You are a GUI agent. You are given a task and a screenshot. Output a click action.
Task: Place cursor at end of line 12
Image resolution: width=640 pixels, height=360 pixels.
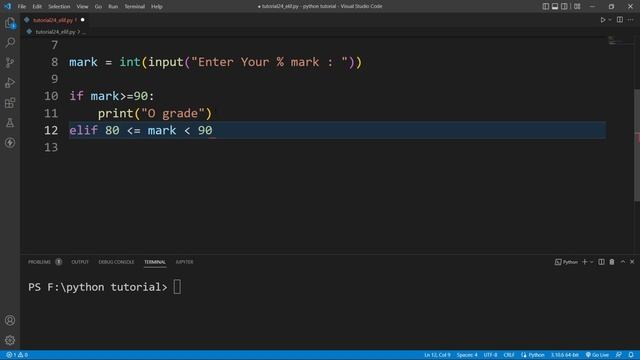[x=213, y=130]
